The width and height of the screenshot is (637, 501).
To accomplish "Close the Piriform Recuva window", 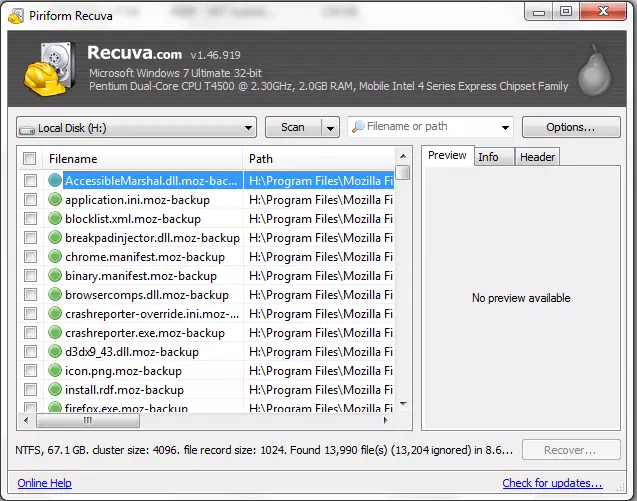I will click(603, 11).
